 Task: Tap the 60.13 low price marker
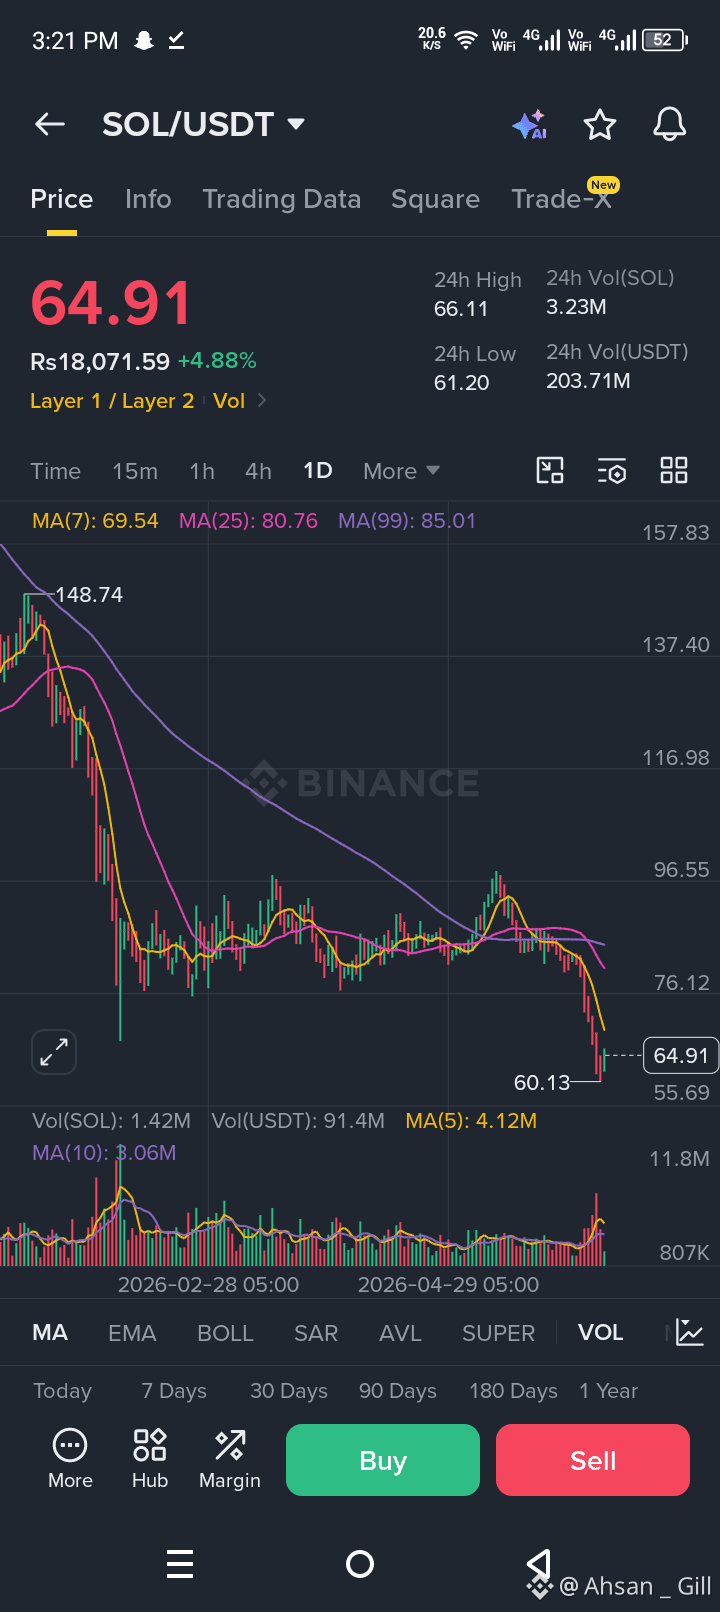541,1083
